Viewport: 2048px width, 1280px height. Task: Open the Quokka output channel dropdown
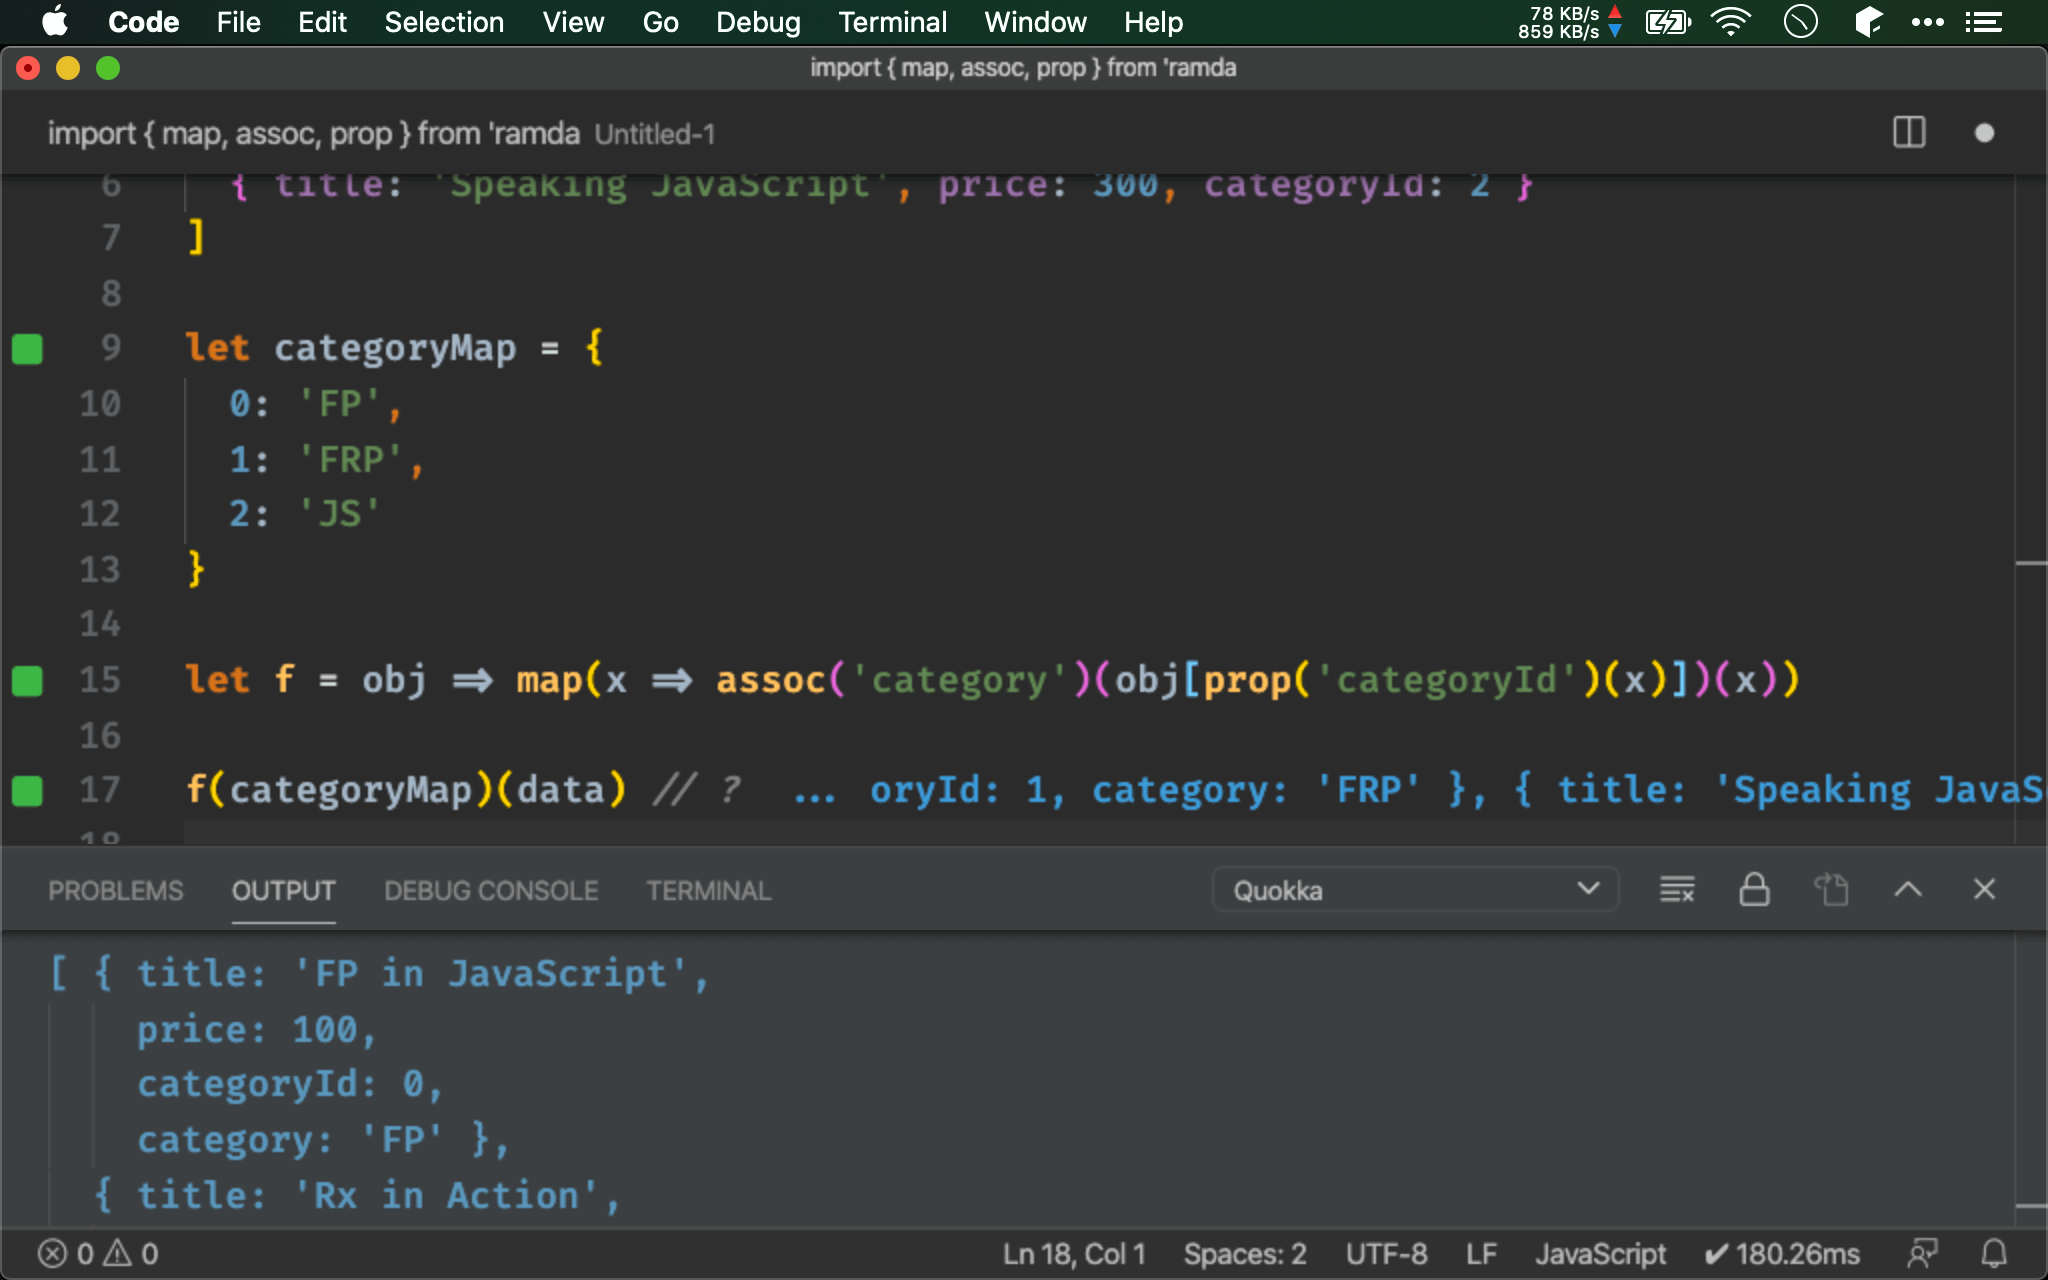(1415, 889)
